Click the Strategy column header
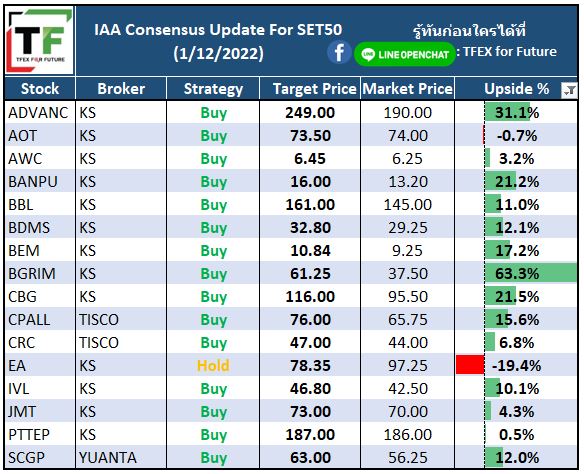The image size is (584, 474). tap(213, 89)
